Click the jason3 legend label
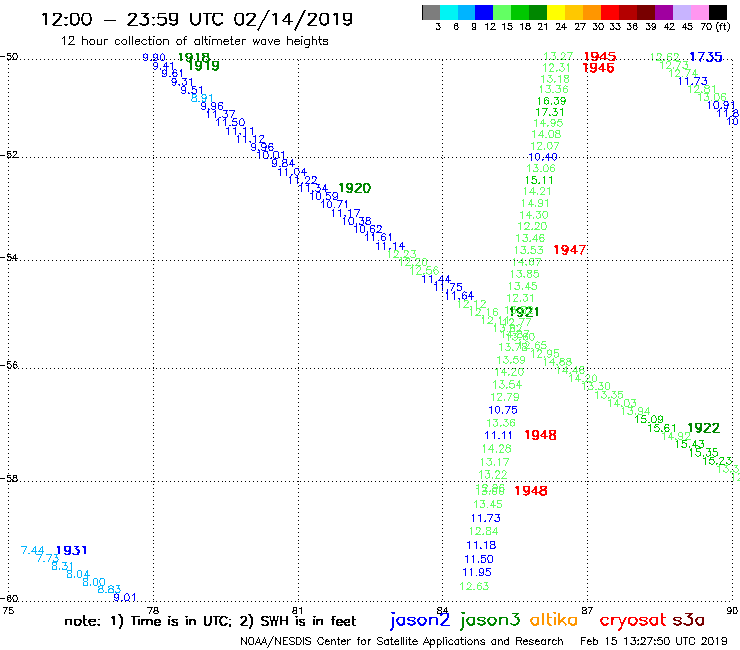Screen dimensions: 740x650 (490, 620)
